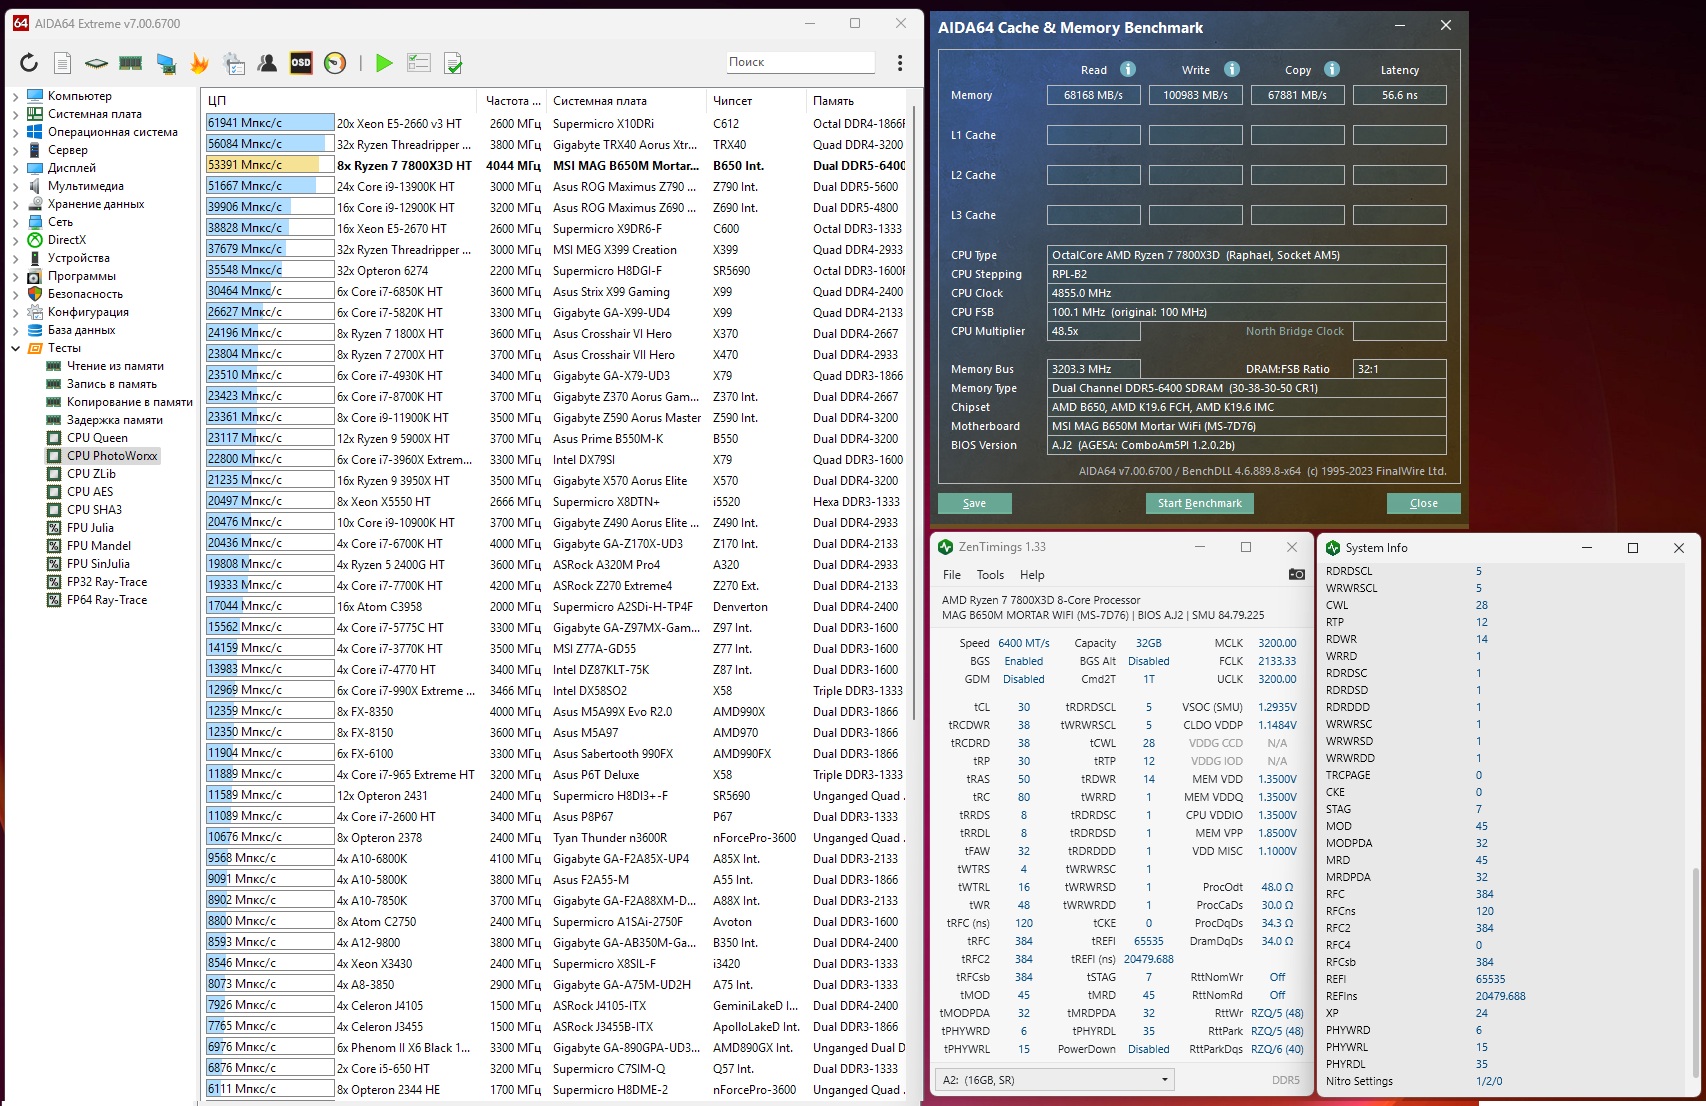Open the three-dot menu in AIDA64

pos(900,63)
